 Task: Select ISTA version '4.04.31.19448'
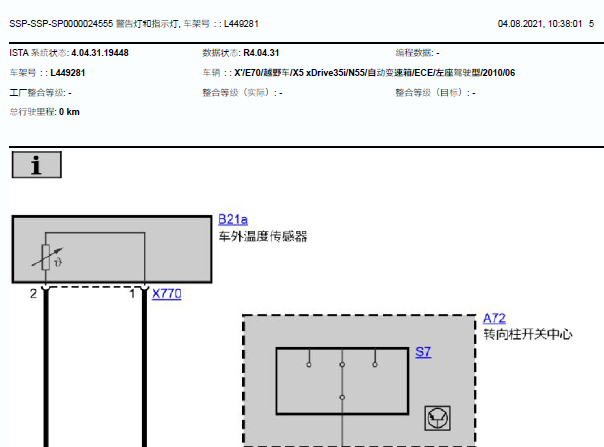[x=100, y=53]
